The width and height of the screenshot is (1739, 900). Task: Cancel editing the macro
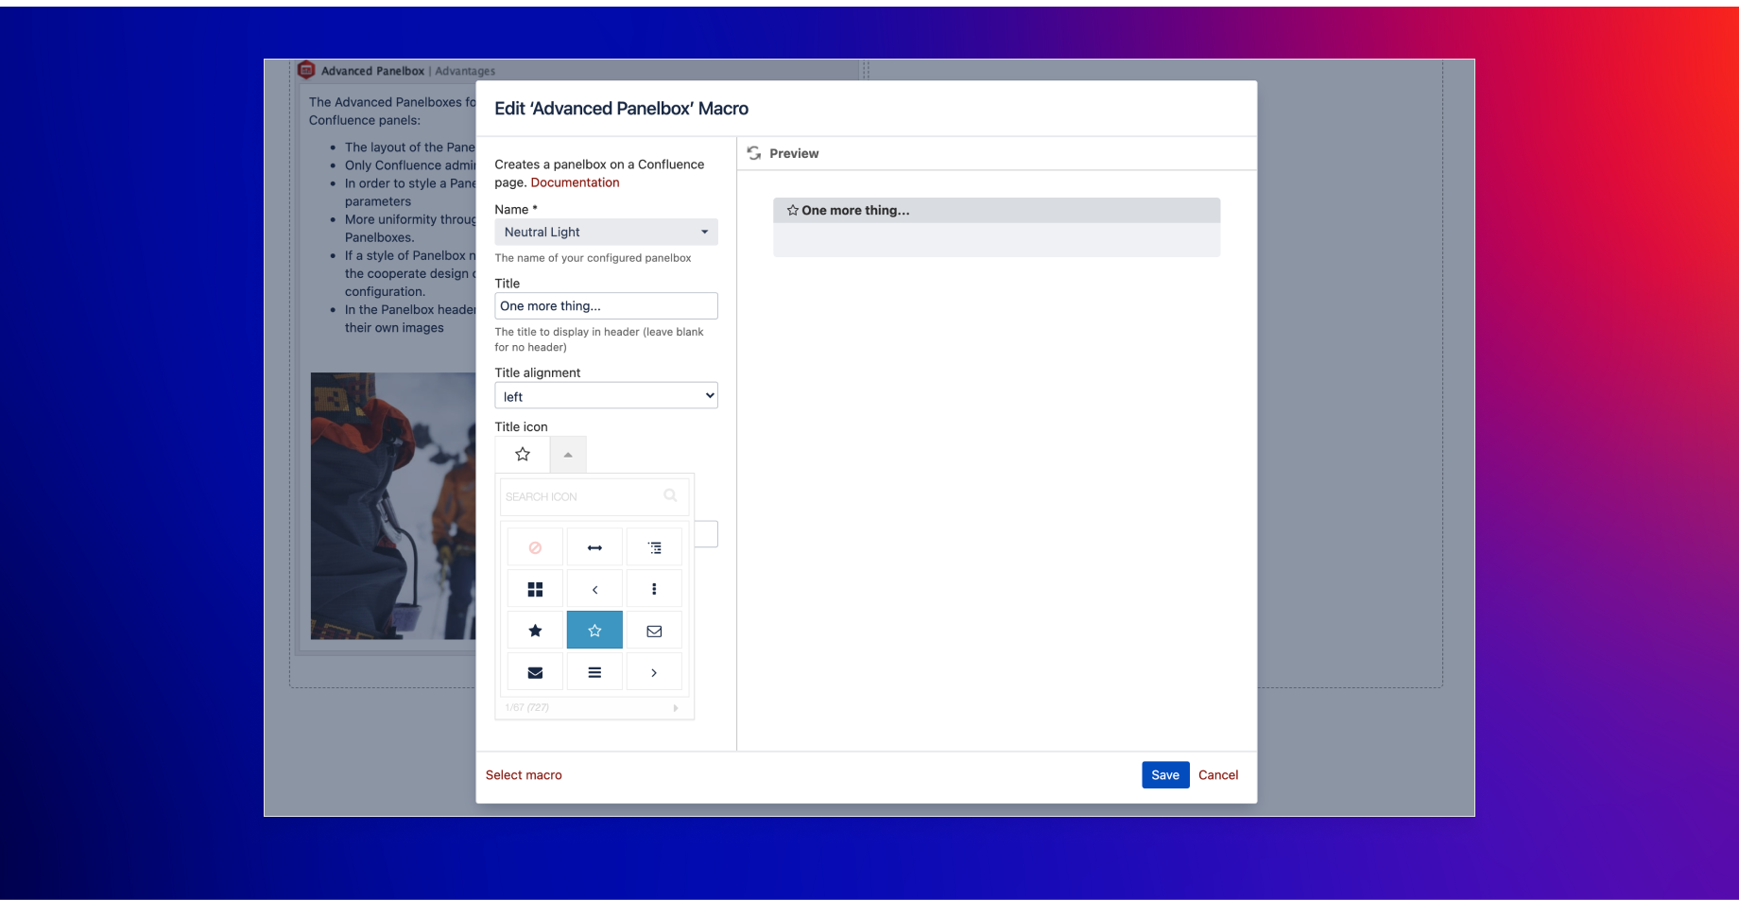click(1217, 774)
